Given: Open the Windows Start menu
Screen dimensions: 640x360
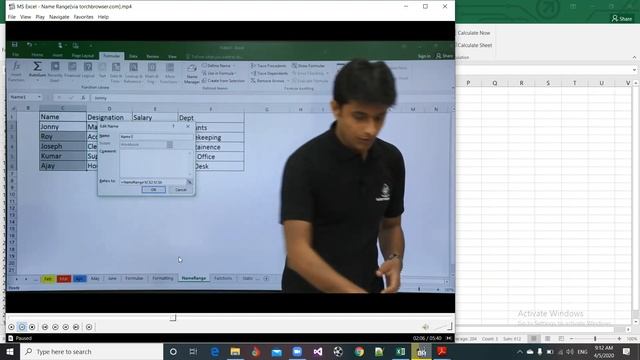Looking at the screenshot, I should (x=10, y=351).
